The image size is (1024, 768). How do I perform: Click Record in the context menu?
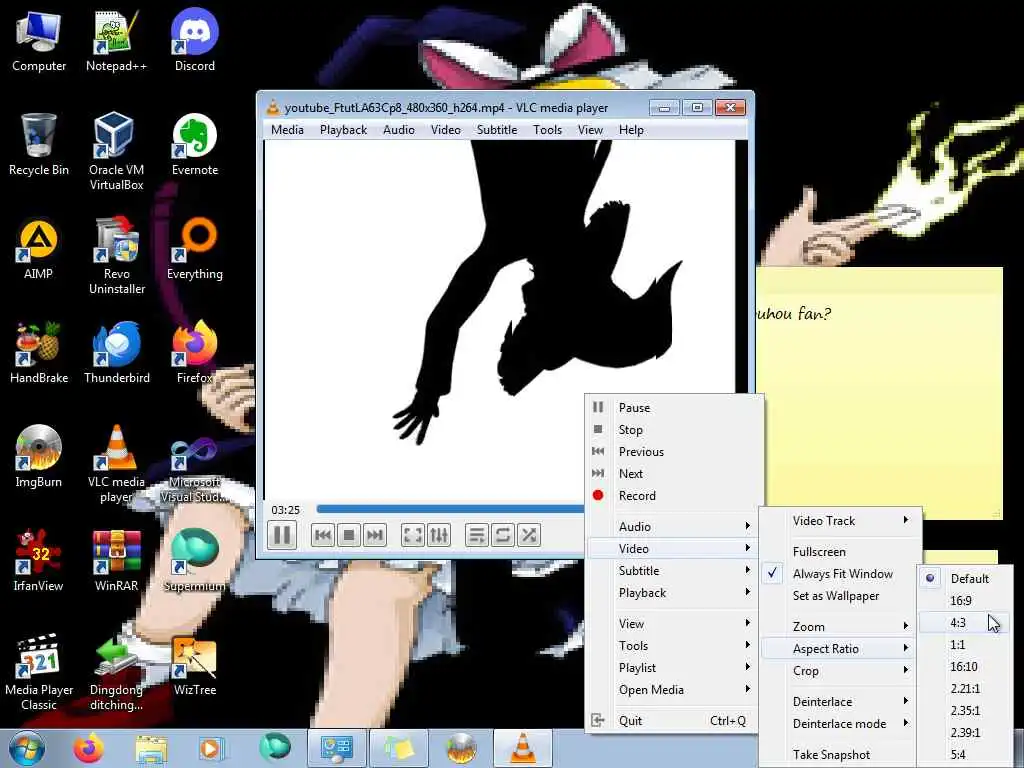pos(673,496)
